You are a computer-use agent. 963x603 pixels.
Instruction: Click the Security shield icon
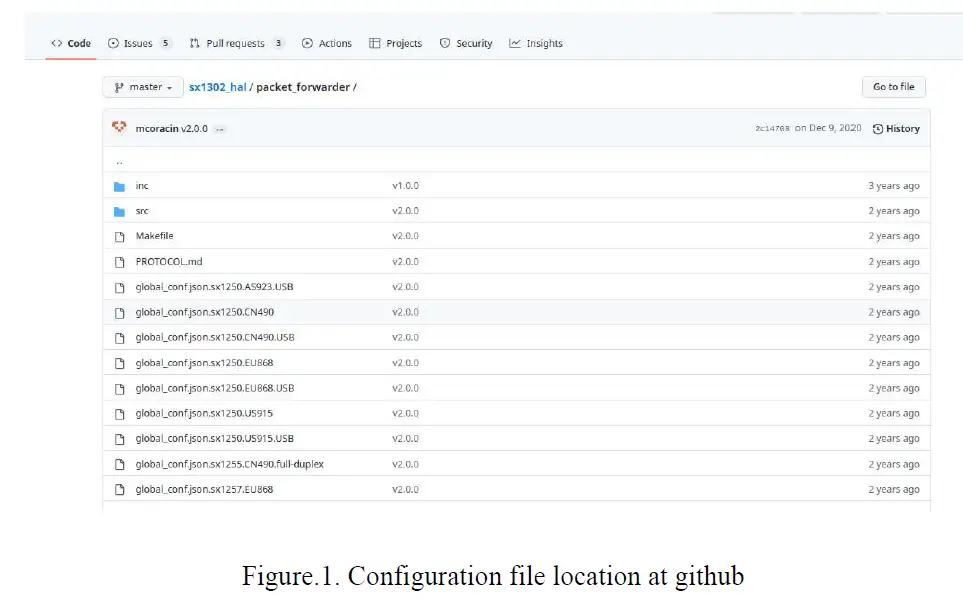[x=445, y=44]
